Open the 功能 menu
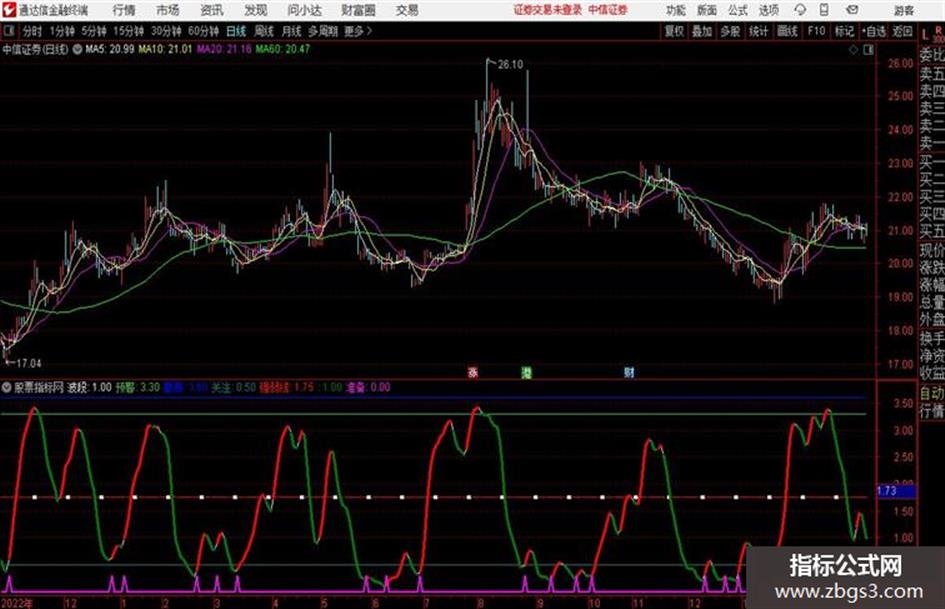 coord(676,10)
